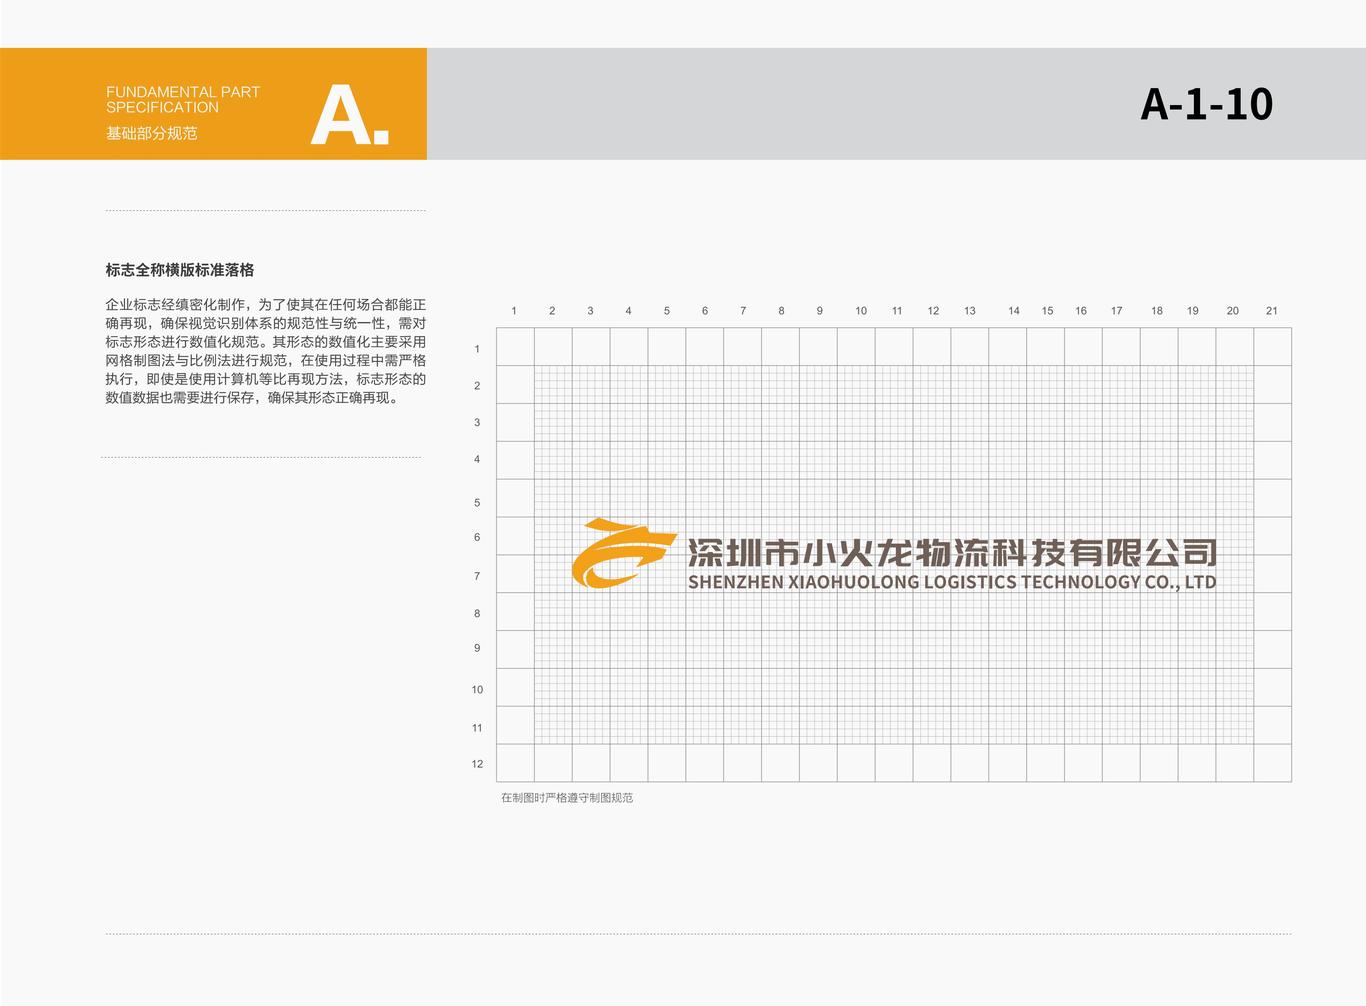This screenshot has height=1006, width=1366.
Task: Click the column header number 5 above the grid
Action: (667, 311)
